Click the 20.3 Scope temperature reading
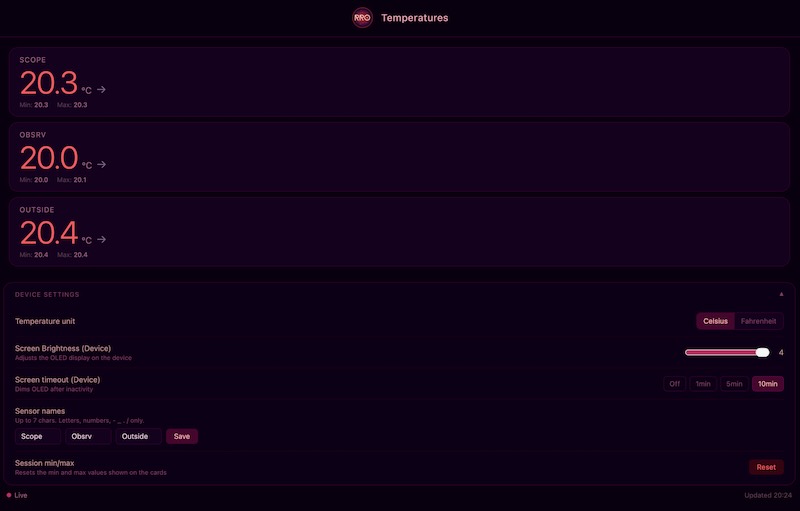The image size is (800, 511). pos(49,83)
